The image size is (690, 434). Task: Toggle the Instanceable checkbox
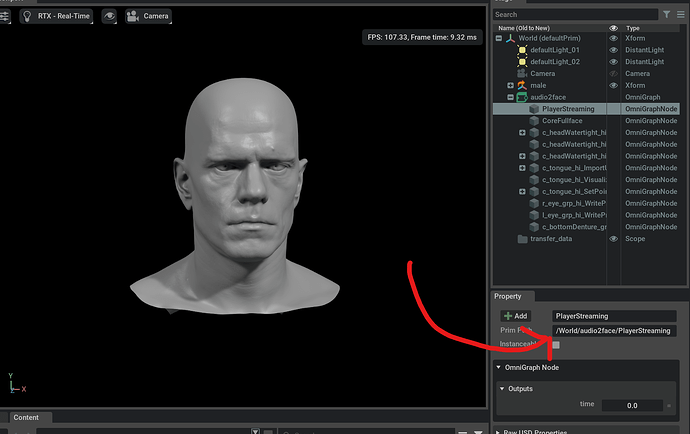coord(556,345)
